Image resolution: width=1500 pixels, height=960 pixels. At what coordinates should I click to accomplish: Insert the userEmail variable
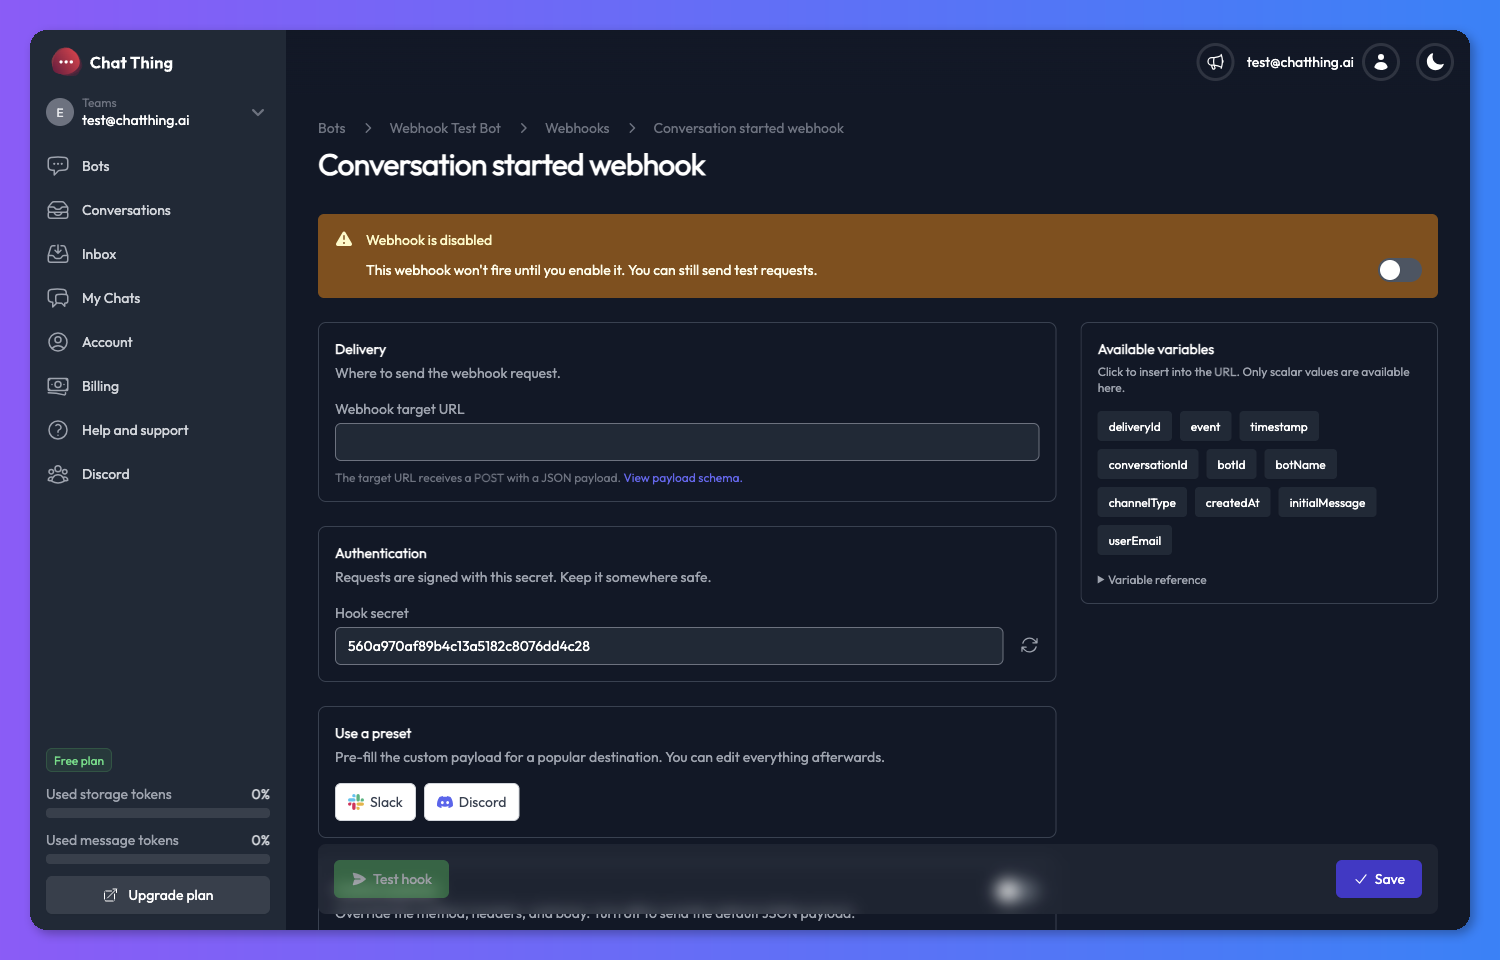pyautogui.click(x=1135, y=541)
